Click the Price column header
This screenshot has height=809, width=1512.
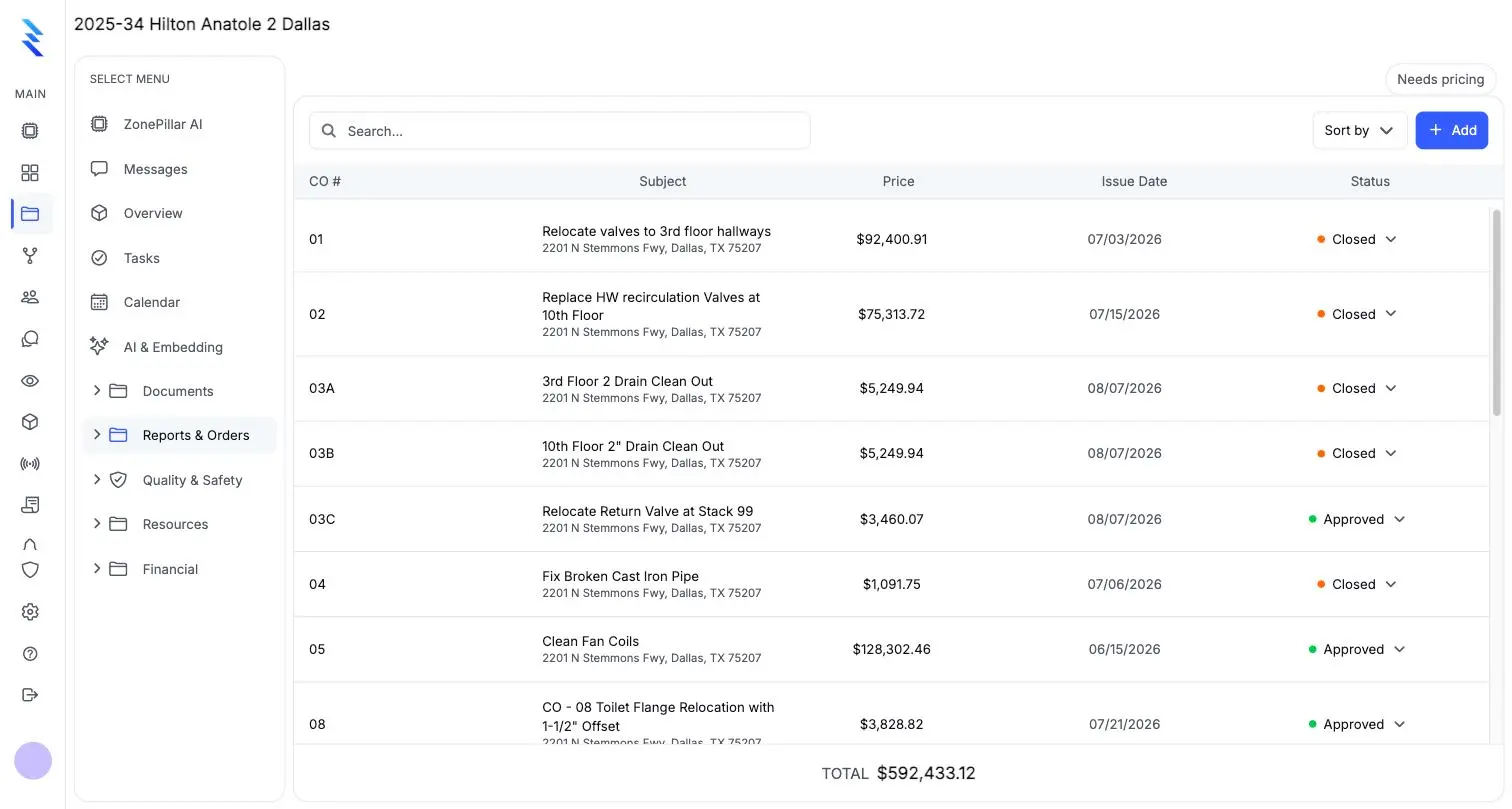tap(898, 181)
